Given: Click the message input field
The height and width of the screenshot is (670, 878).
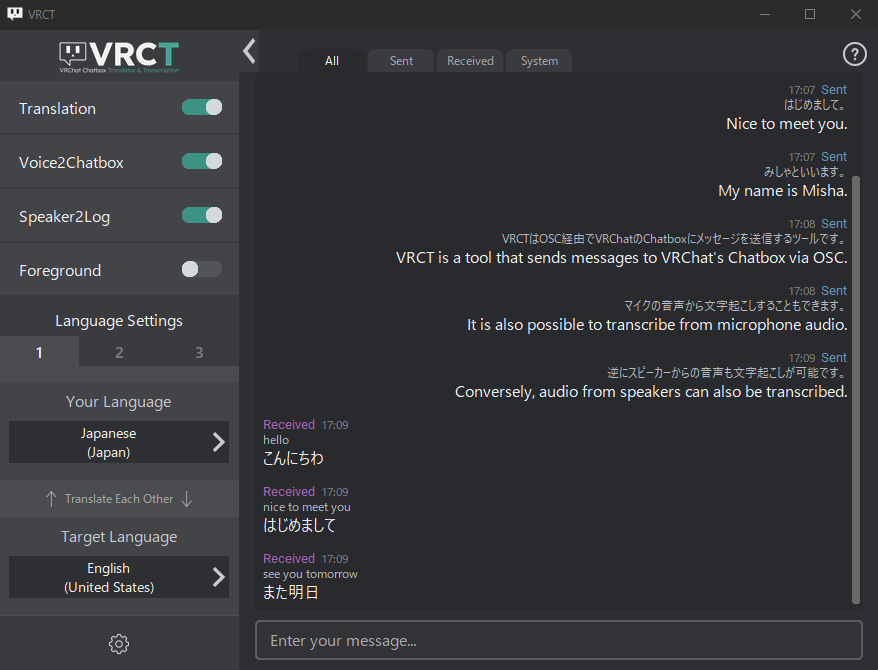Looking at the screenshot, I should 558,640.
